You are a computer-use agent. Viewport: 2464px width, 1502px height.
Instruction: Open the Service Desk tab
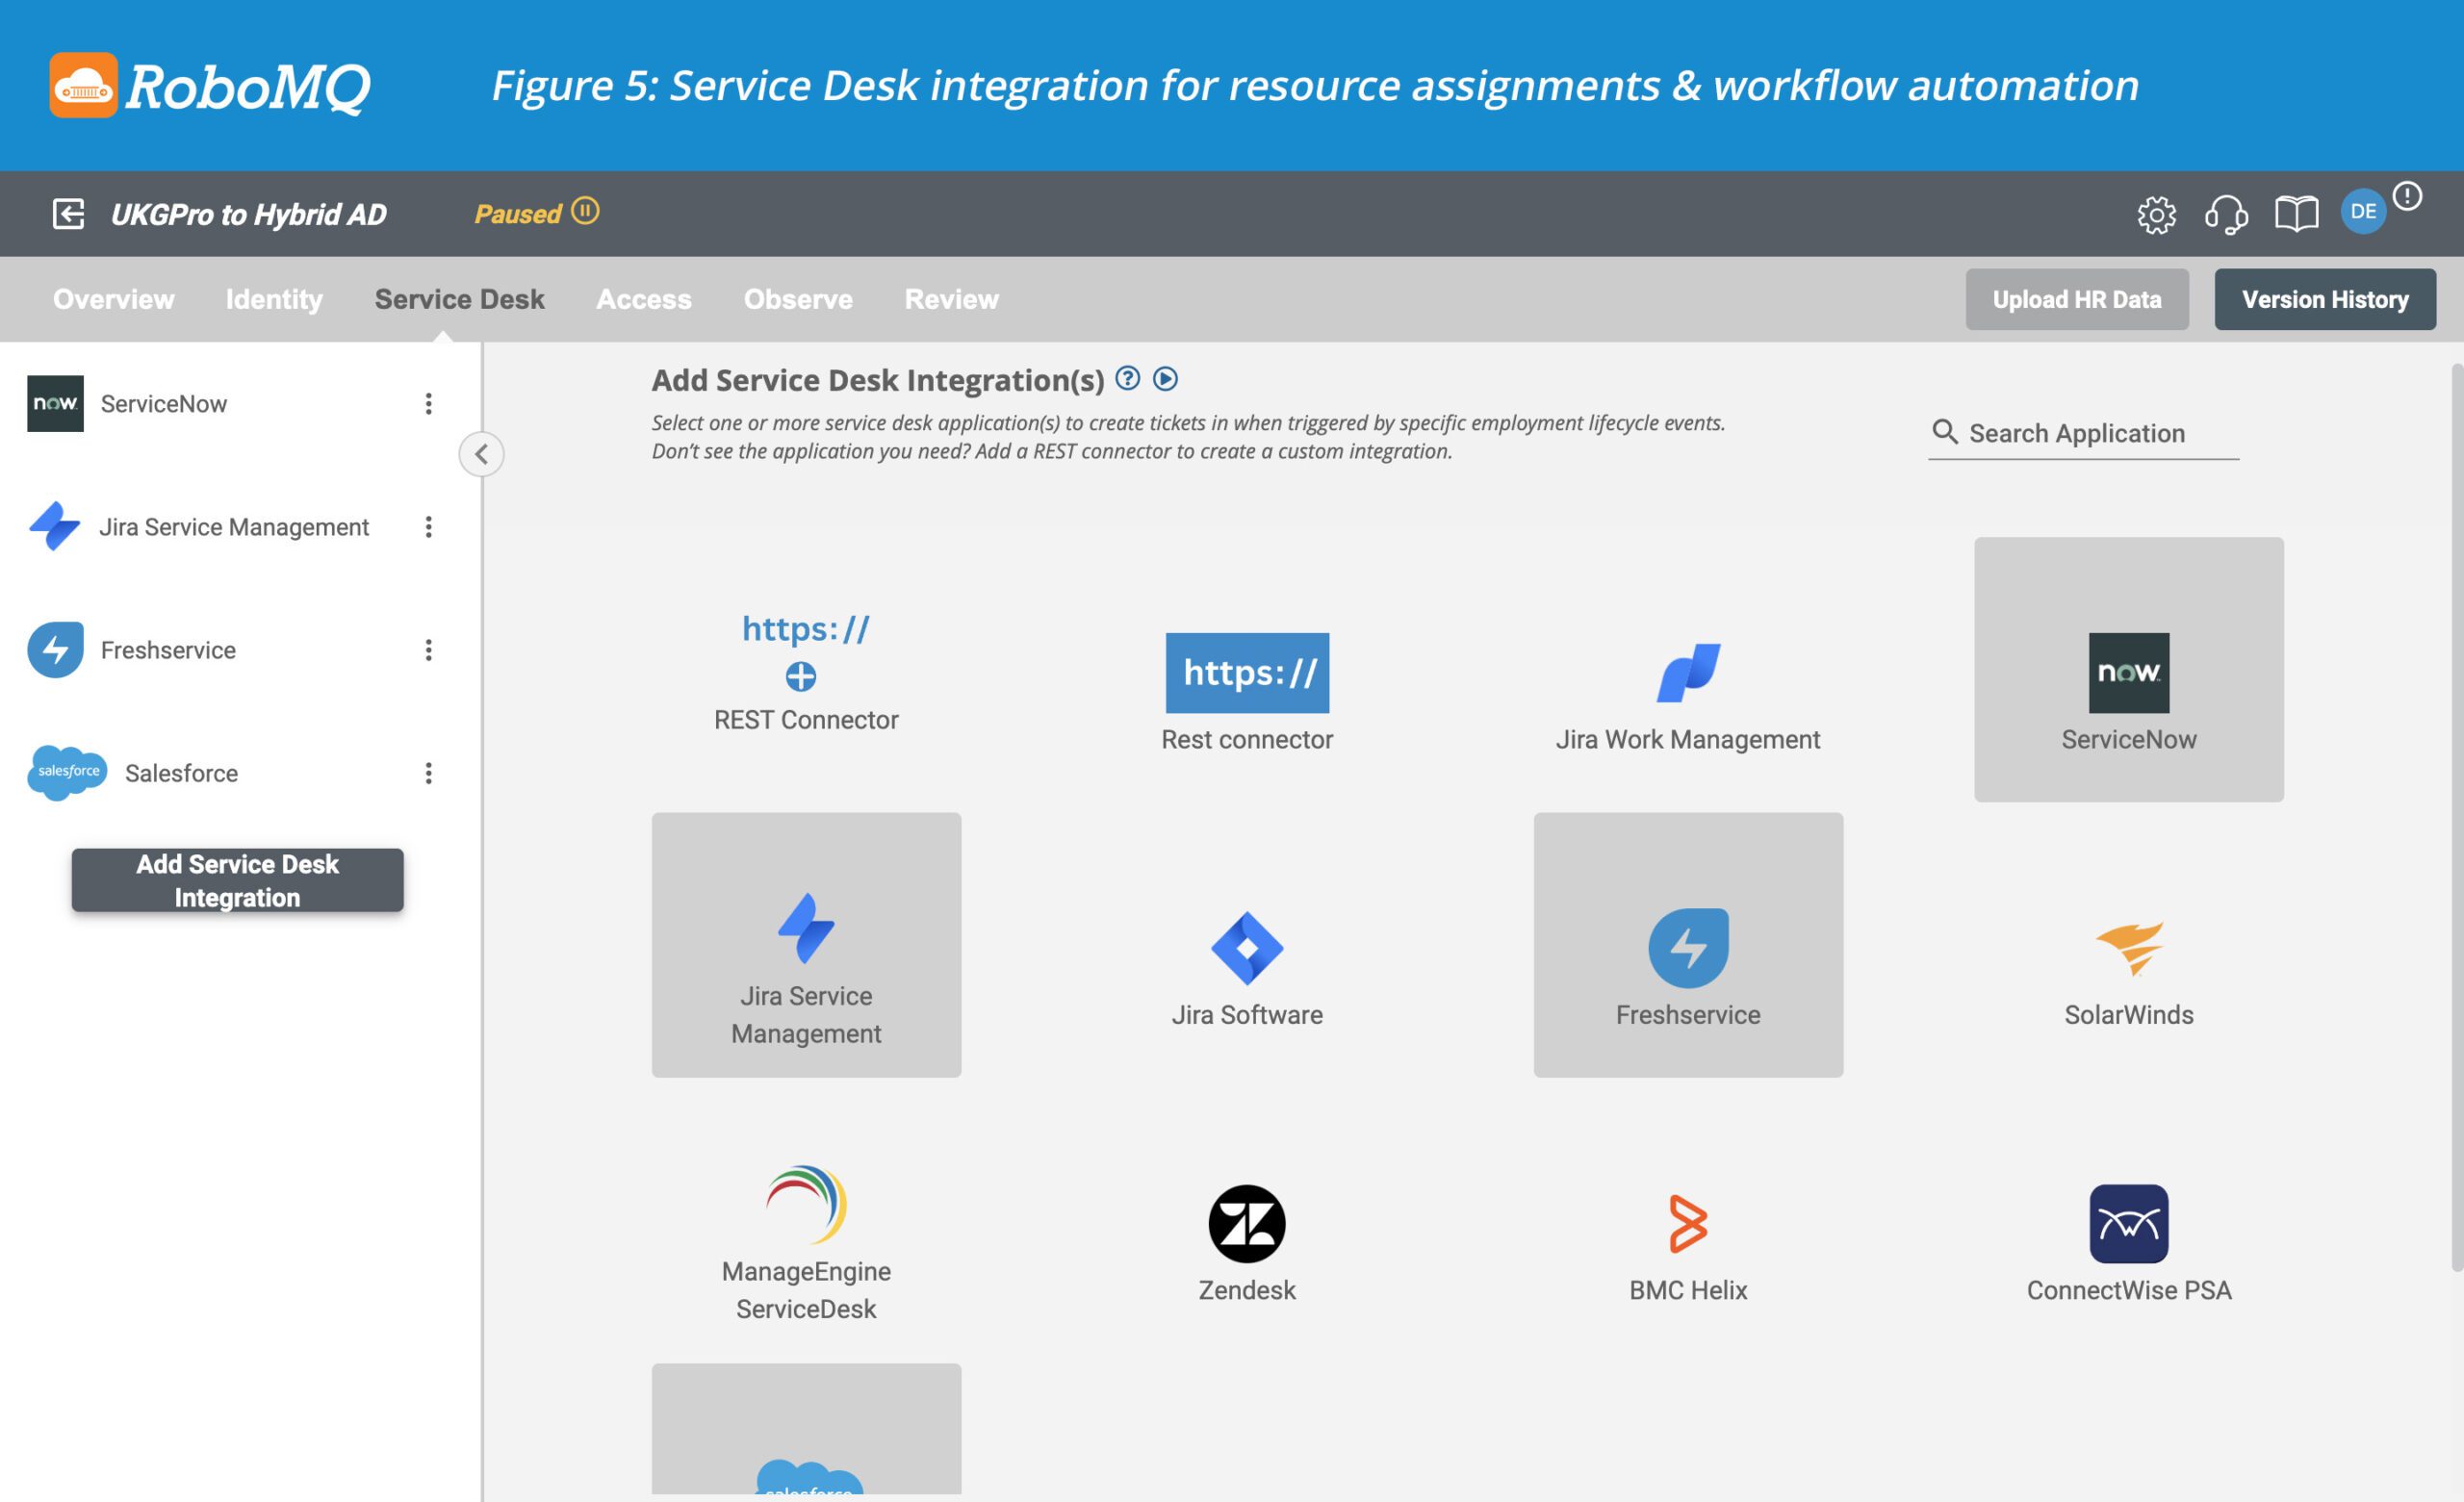[x=459, y=299]
